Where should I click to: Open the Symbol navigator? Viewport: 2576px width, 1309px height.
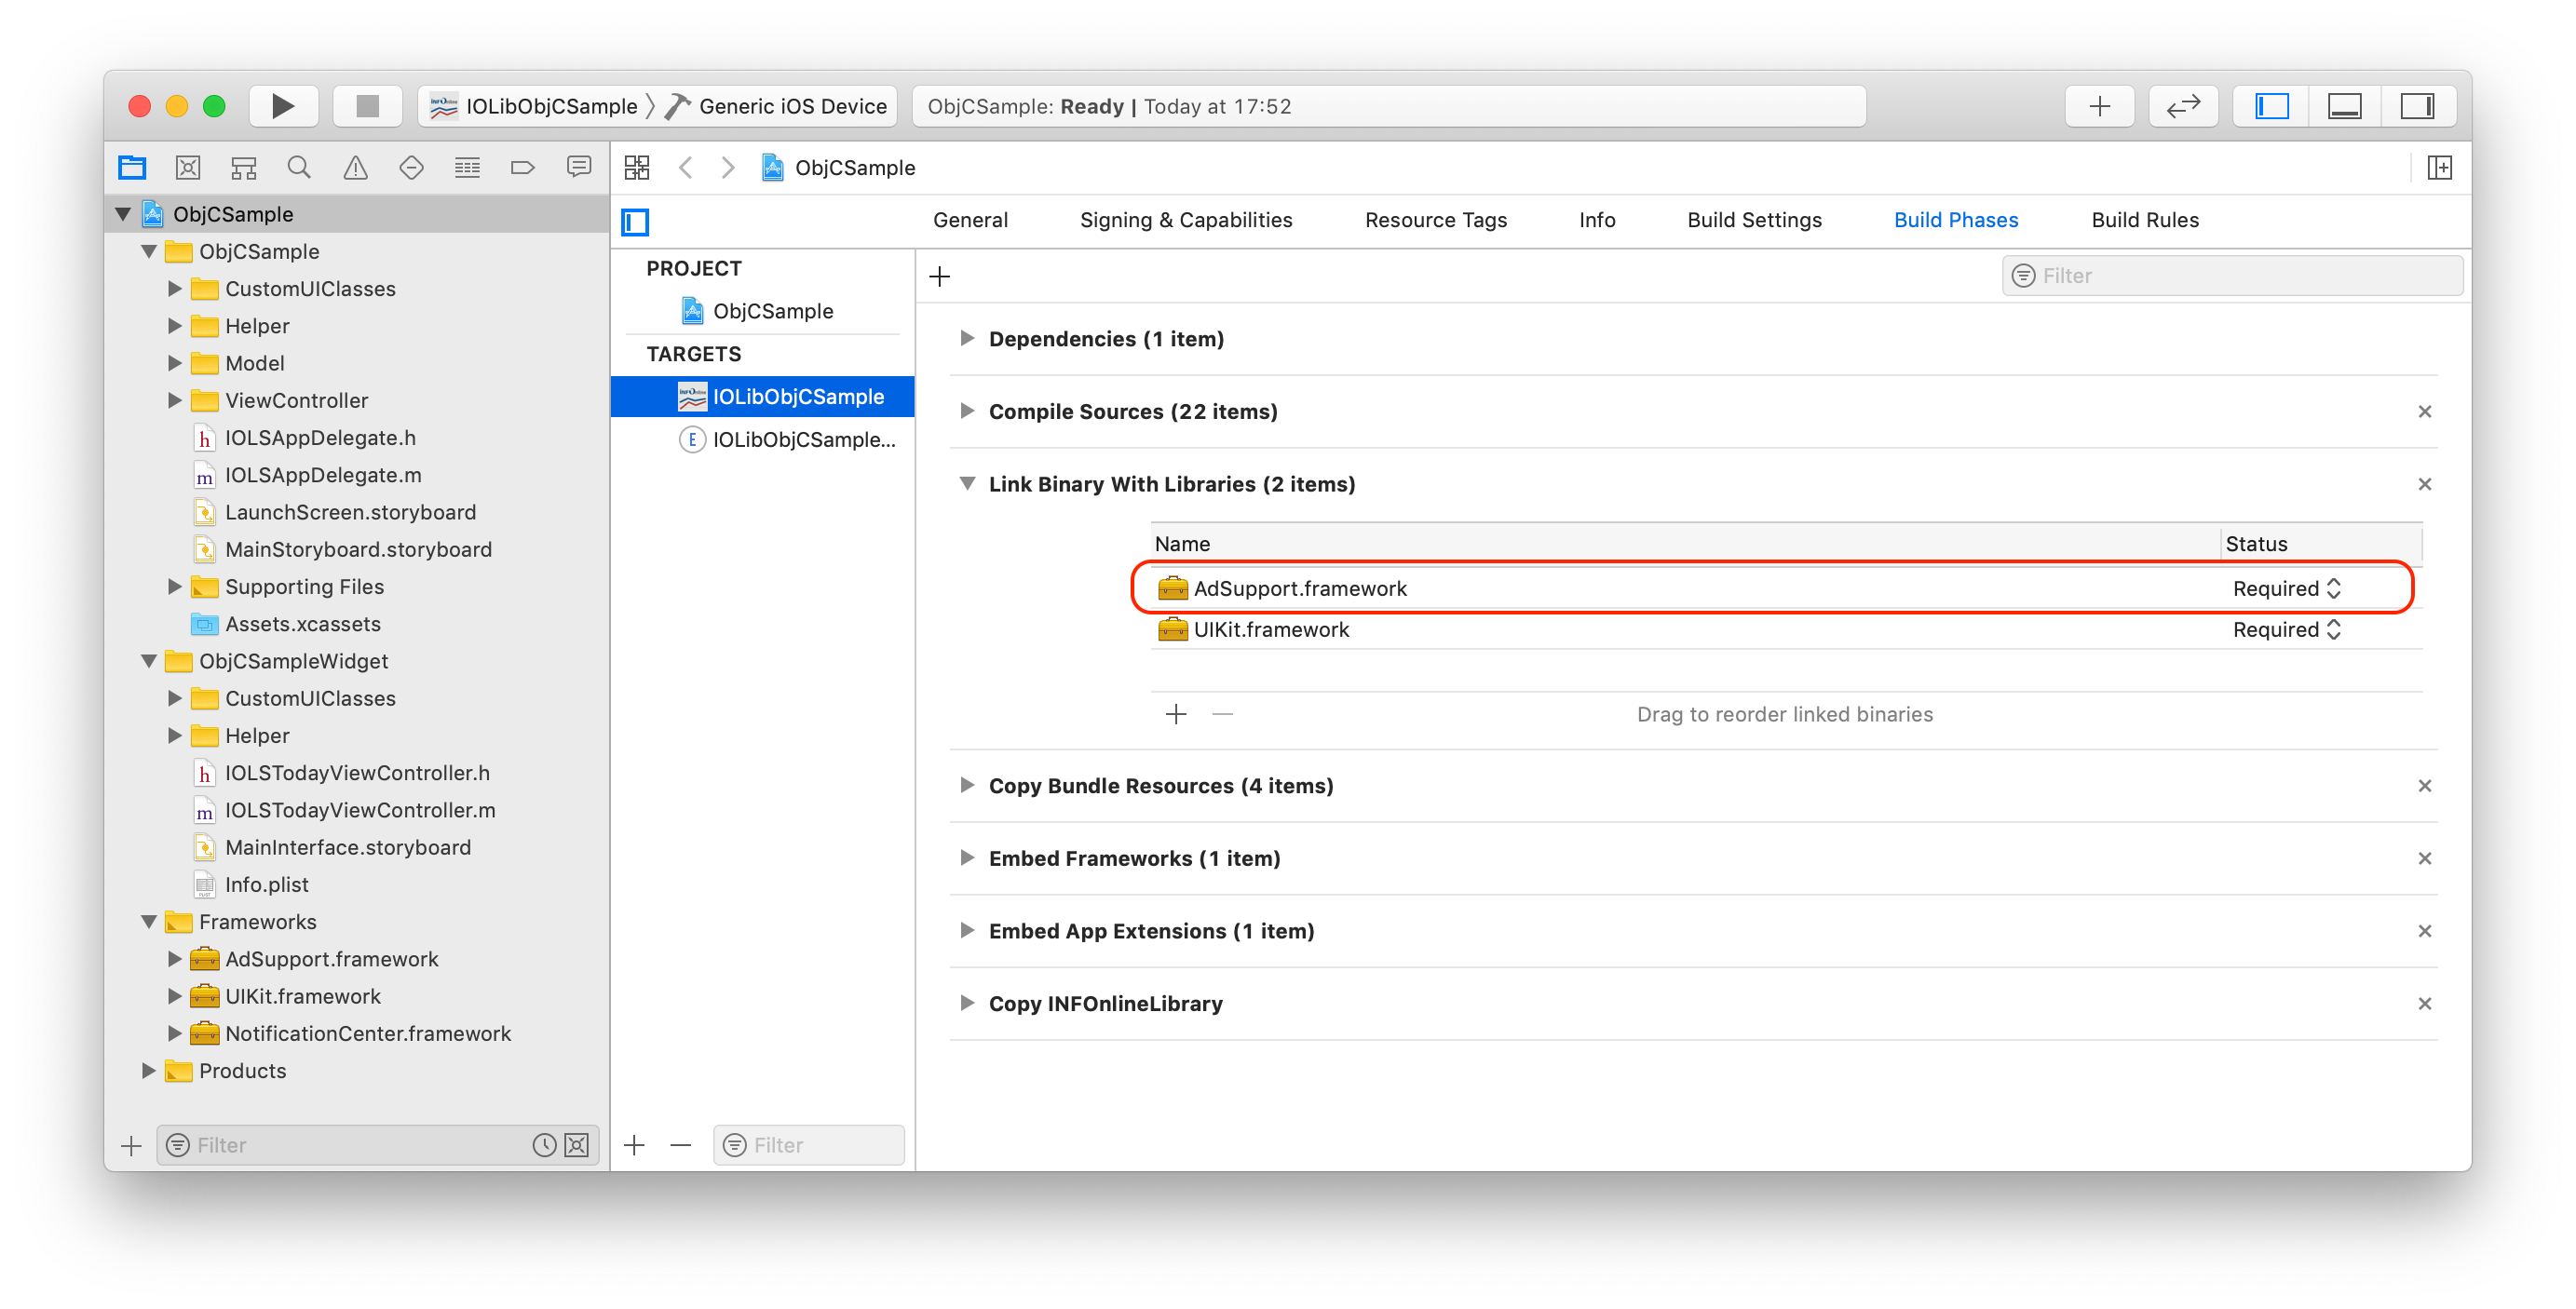click(x=243, y=167)
